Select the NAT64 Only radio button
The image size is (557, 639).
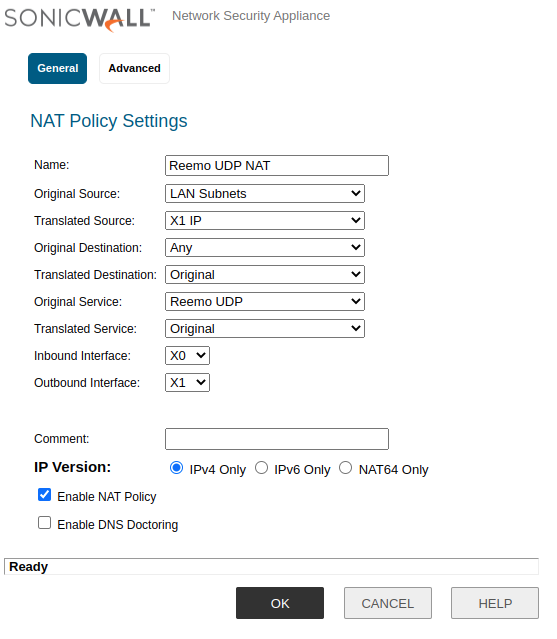pos(346,468)
